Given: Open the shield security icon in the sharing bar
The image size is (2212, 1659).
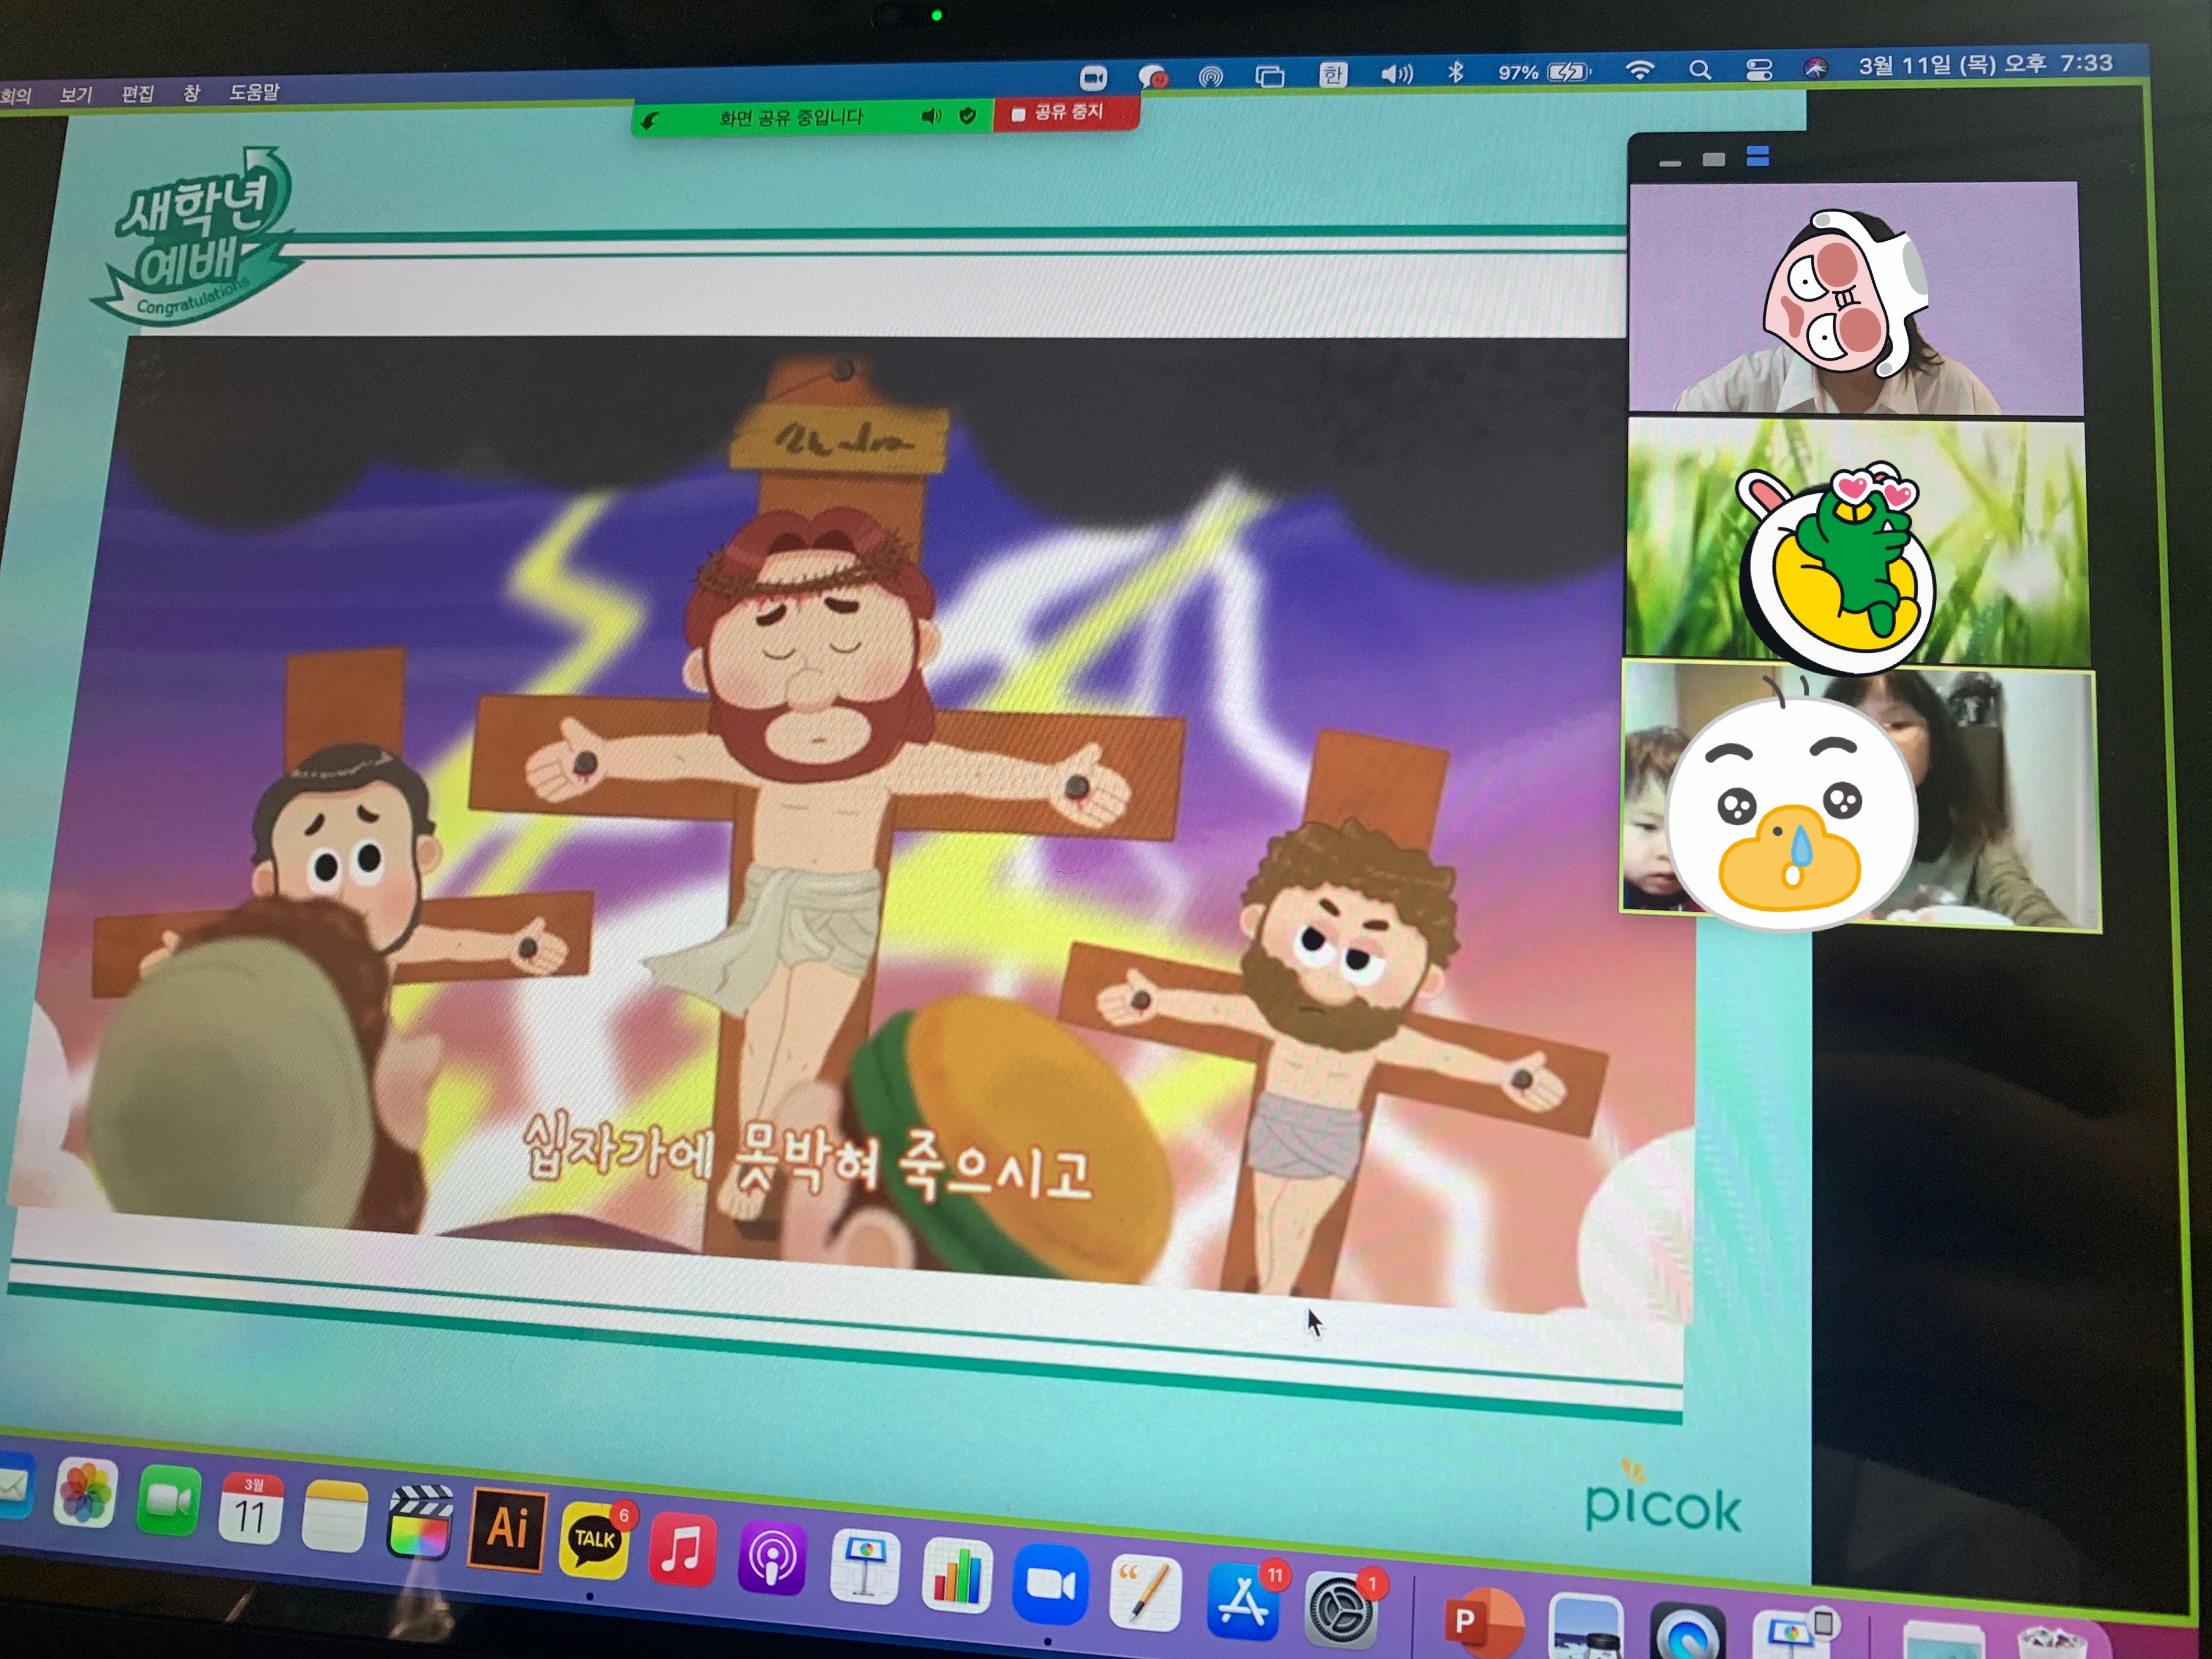Looking at the screenshot, I should (x=968, y=115).
